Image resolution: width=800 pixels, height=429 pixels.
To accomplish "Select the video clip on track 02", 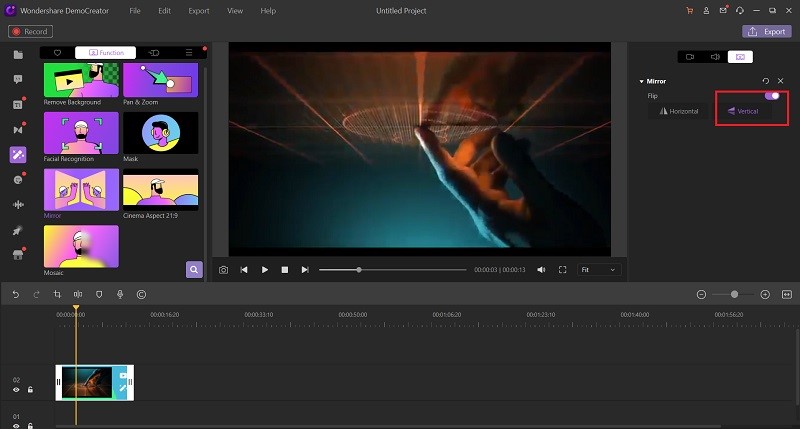I will click(95, 383).
